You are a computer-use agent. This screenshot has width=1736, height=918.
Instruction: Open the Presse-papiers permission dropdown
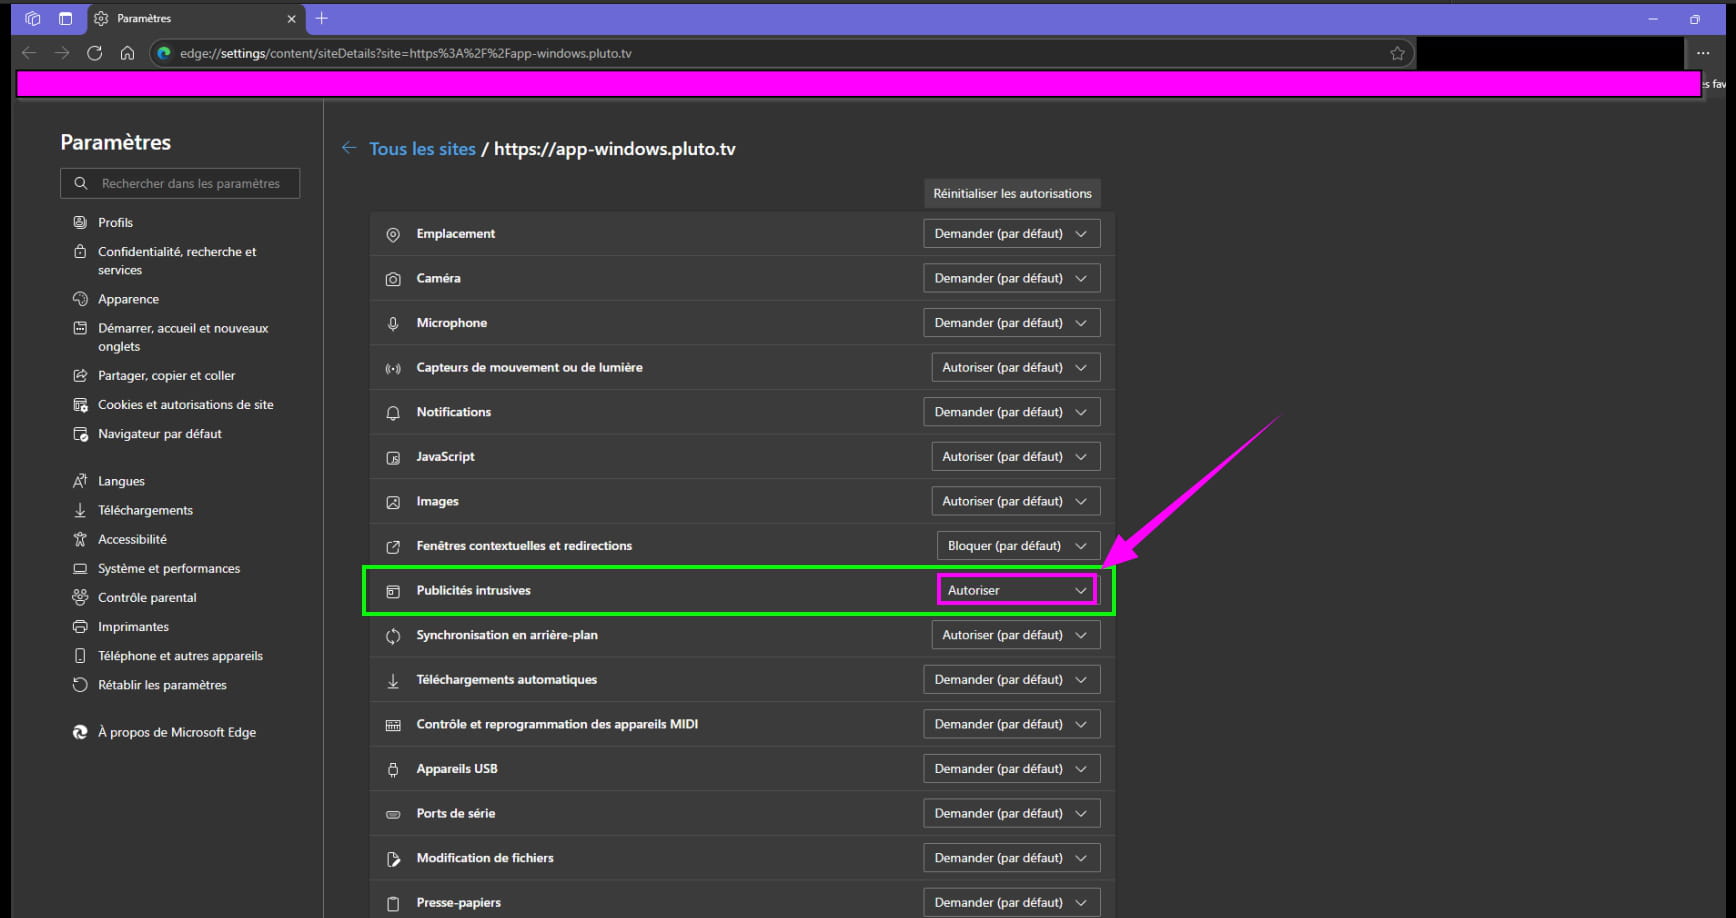pos(1011,902)
